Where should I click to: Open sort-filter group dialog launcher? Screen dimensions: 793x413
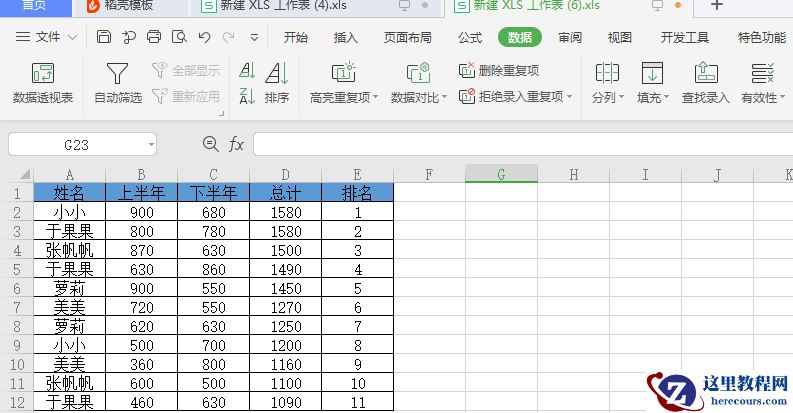222,114
